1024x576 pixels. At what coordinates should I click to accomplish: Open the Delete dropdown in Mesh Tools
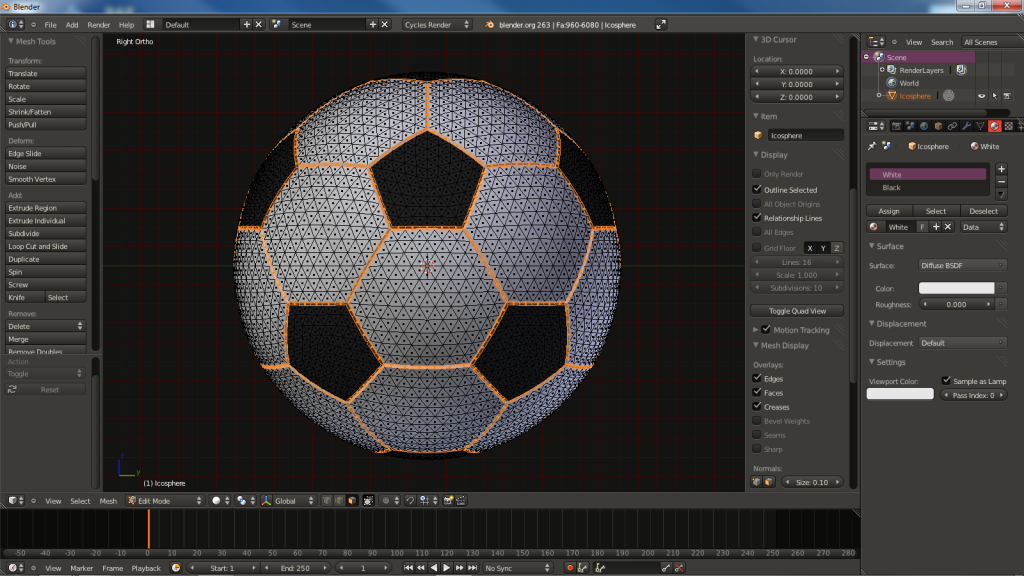(x=45, y=326)
